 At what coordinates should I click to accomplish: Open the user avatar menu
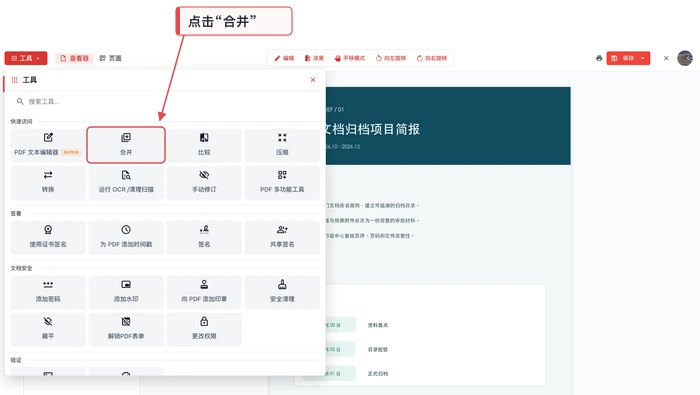(x=685, y=58)
